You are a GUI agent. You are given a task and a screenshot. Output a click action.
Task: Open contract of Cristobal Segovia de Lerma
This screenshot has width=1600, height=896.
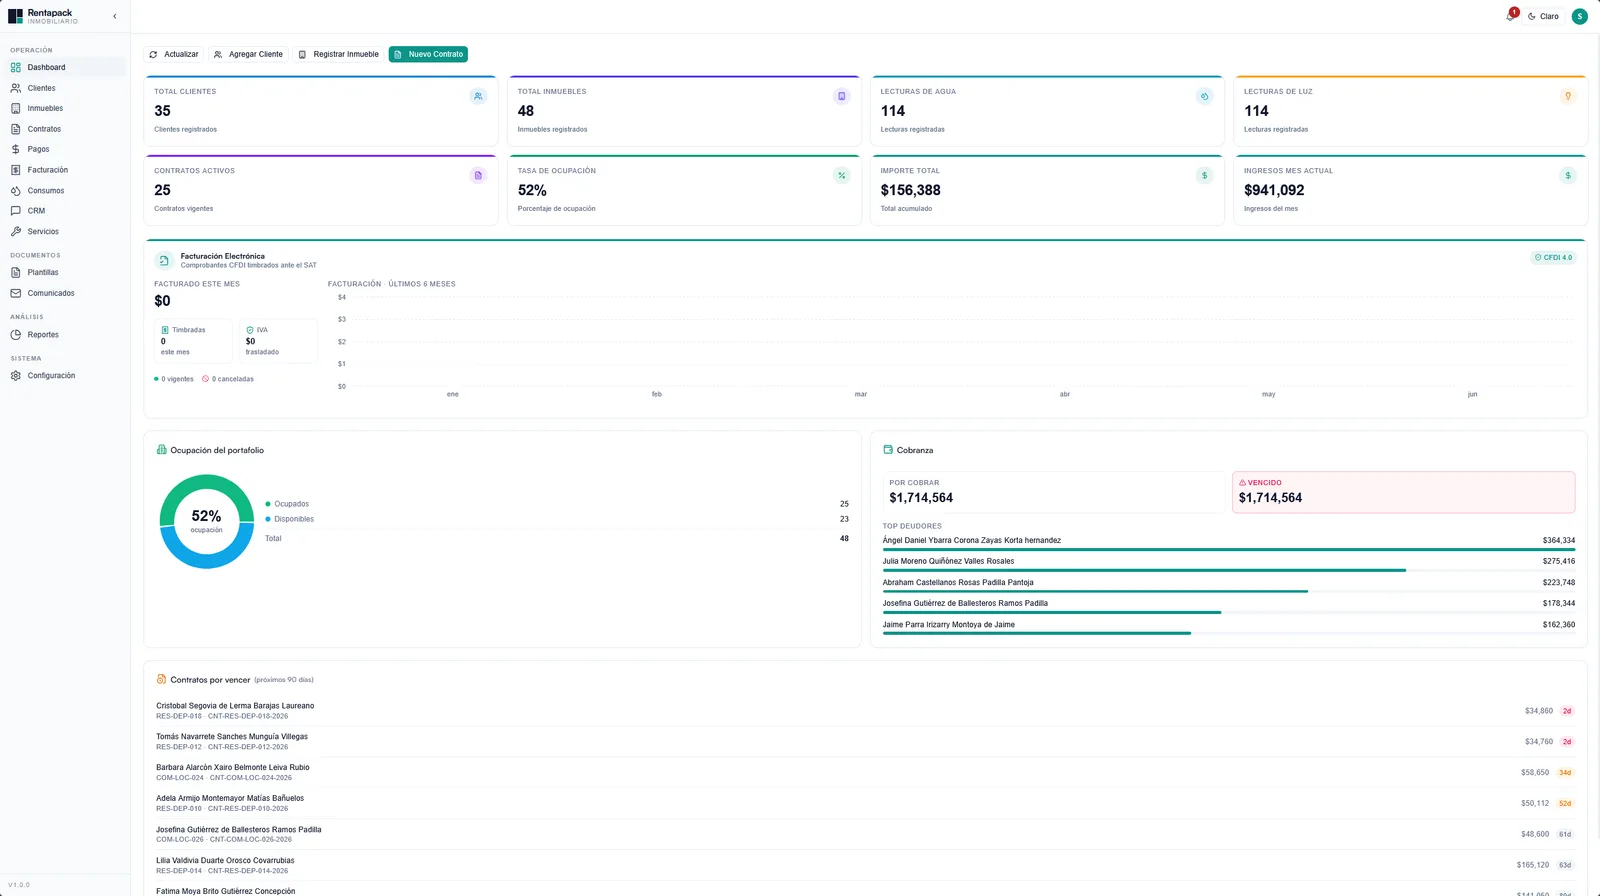coord(866,711)
